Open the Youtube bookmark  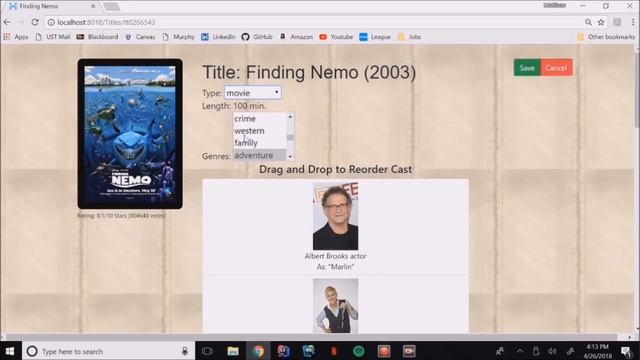336,37
